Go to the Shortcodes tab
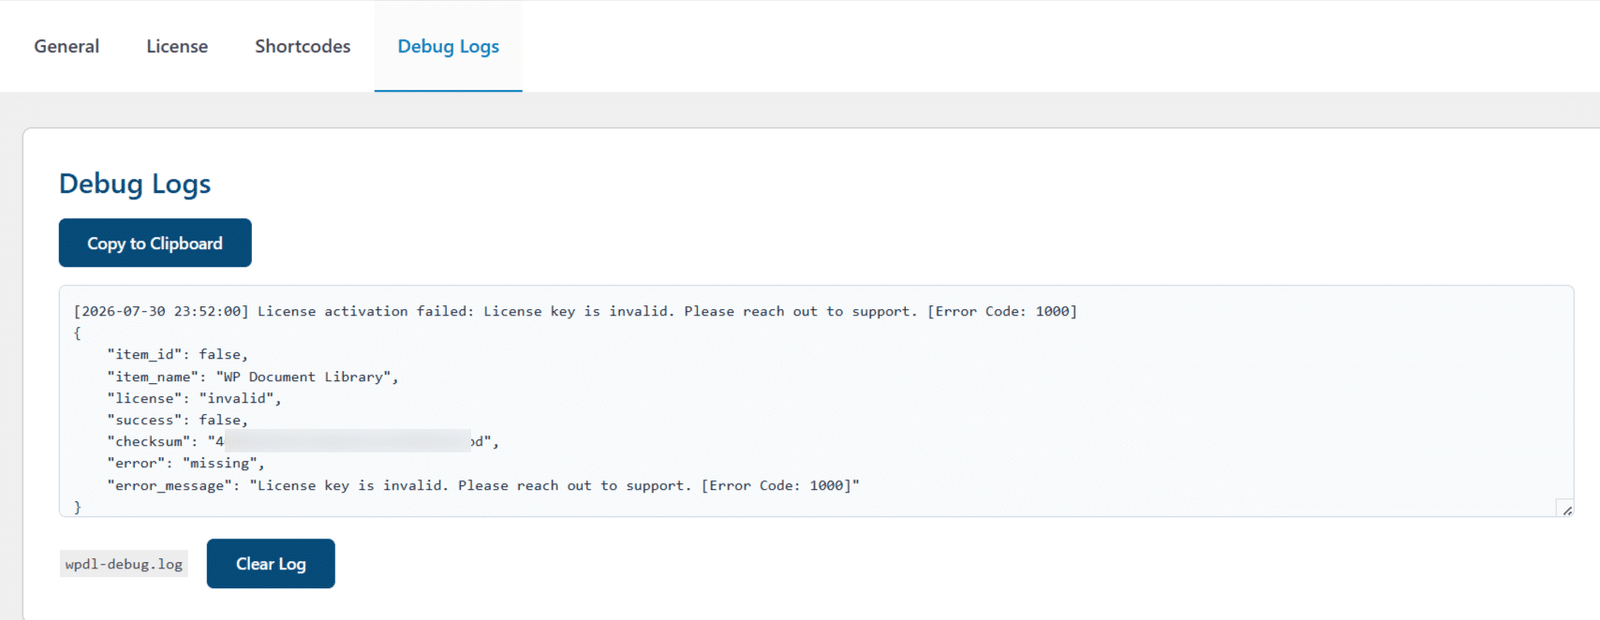 302,46
